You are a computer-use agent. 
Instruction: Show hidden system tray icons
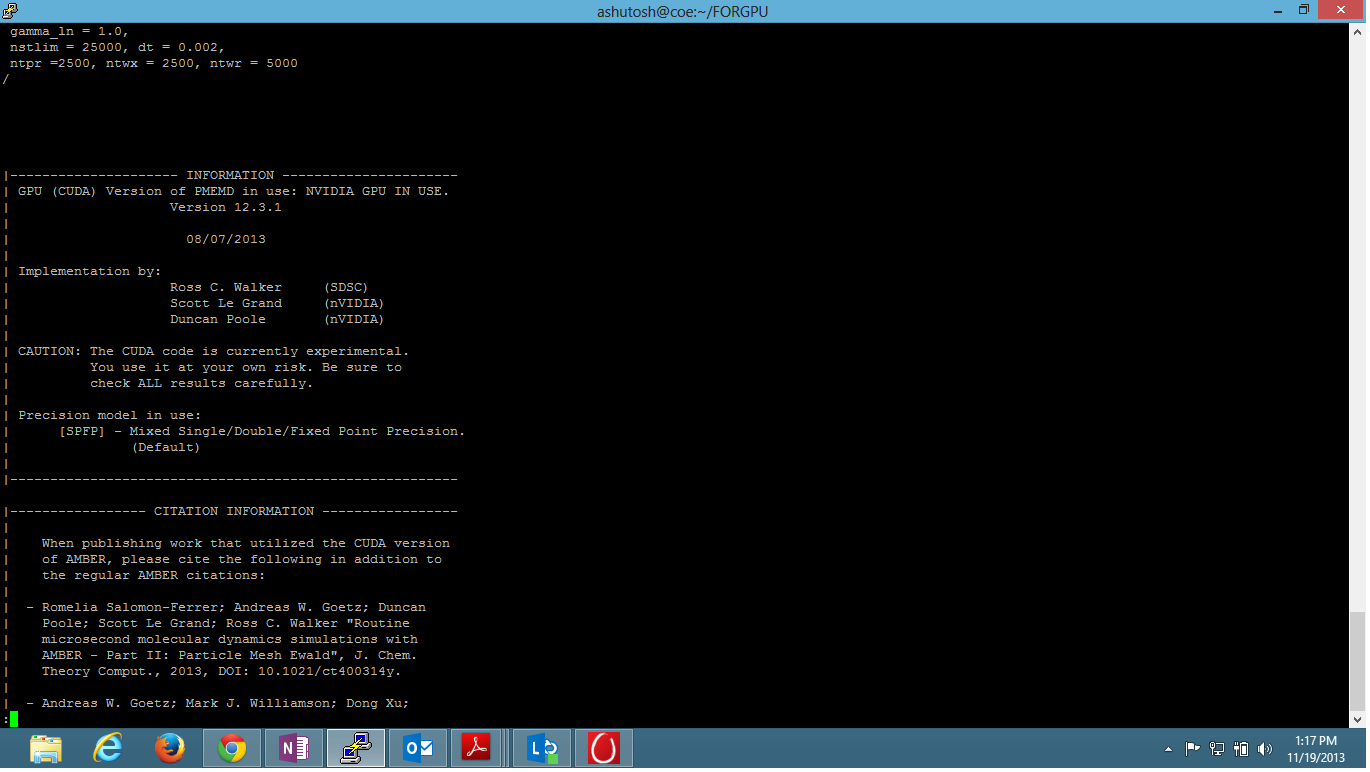(x=1169, y=749)
